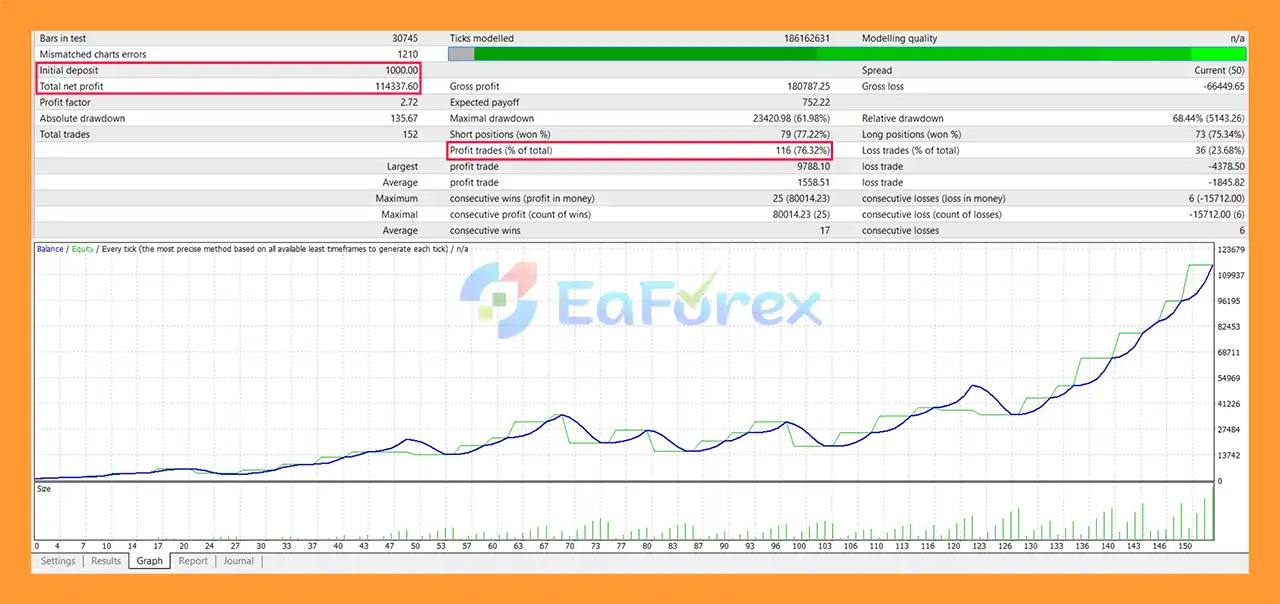Switch to the Settings tab
The image size is (1280, 604).
(58, 561)
